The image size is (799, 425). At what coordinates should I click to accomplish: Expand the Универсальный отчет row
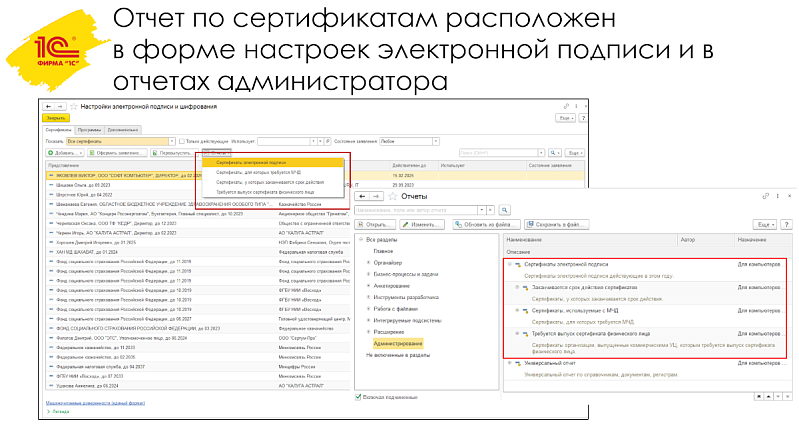[x=510, y=363]
